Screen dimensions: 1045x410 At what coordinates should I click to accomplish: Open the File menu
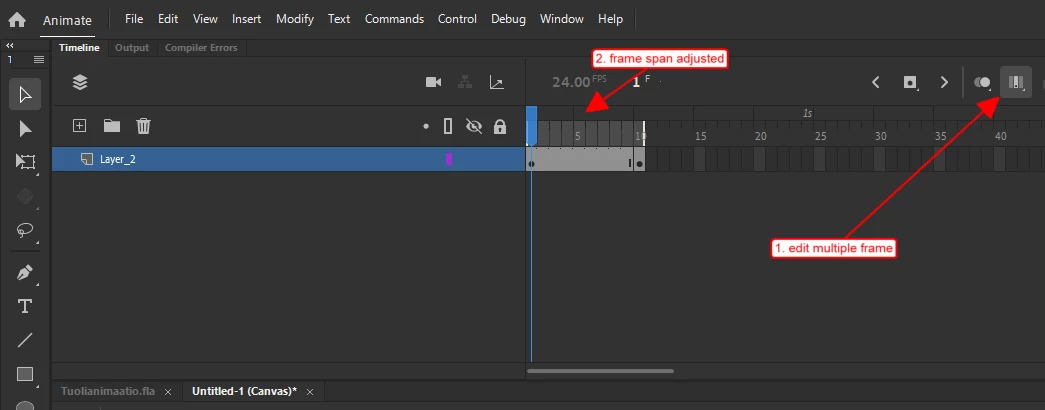(x=134, y=19)
